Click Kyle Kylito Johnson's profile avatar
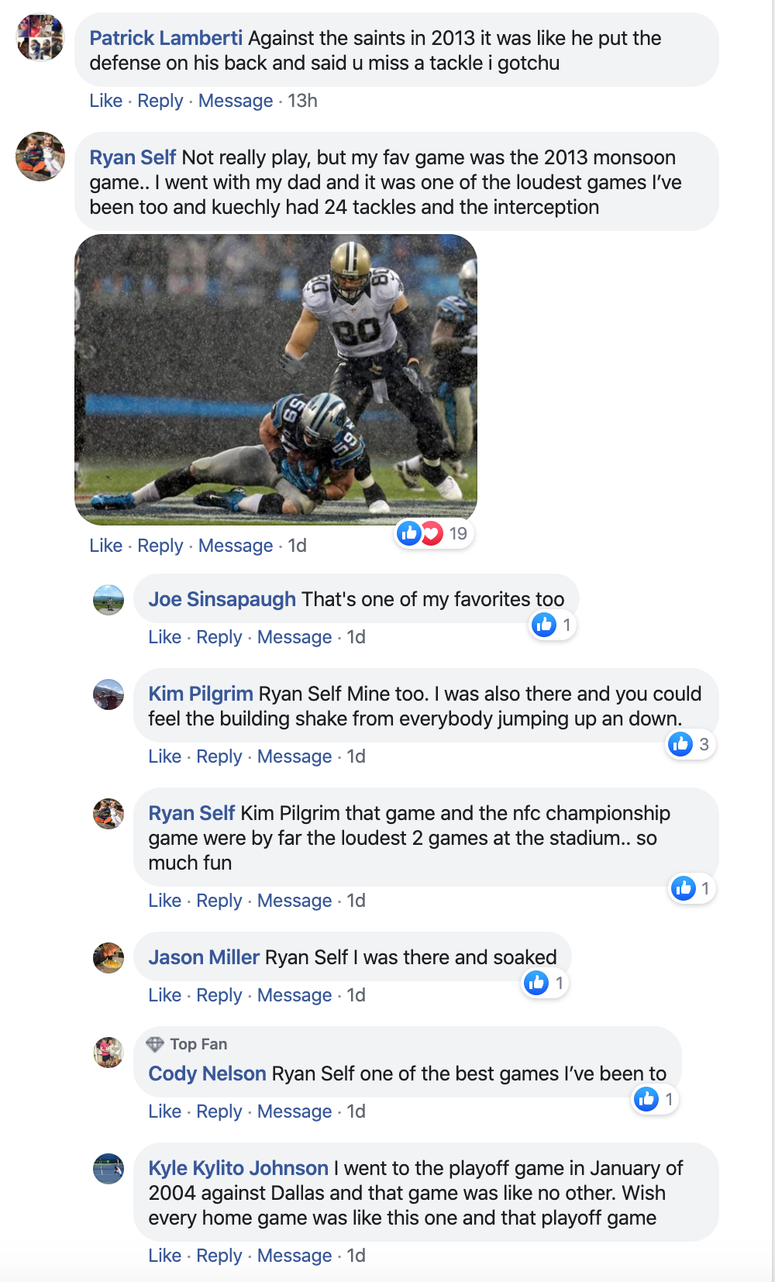This screenshot has width=775, height=1282. point(108,1168)
